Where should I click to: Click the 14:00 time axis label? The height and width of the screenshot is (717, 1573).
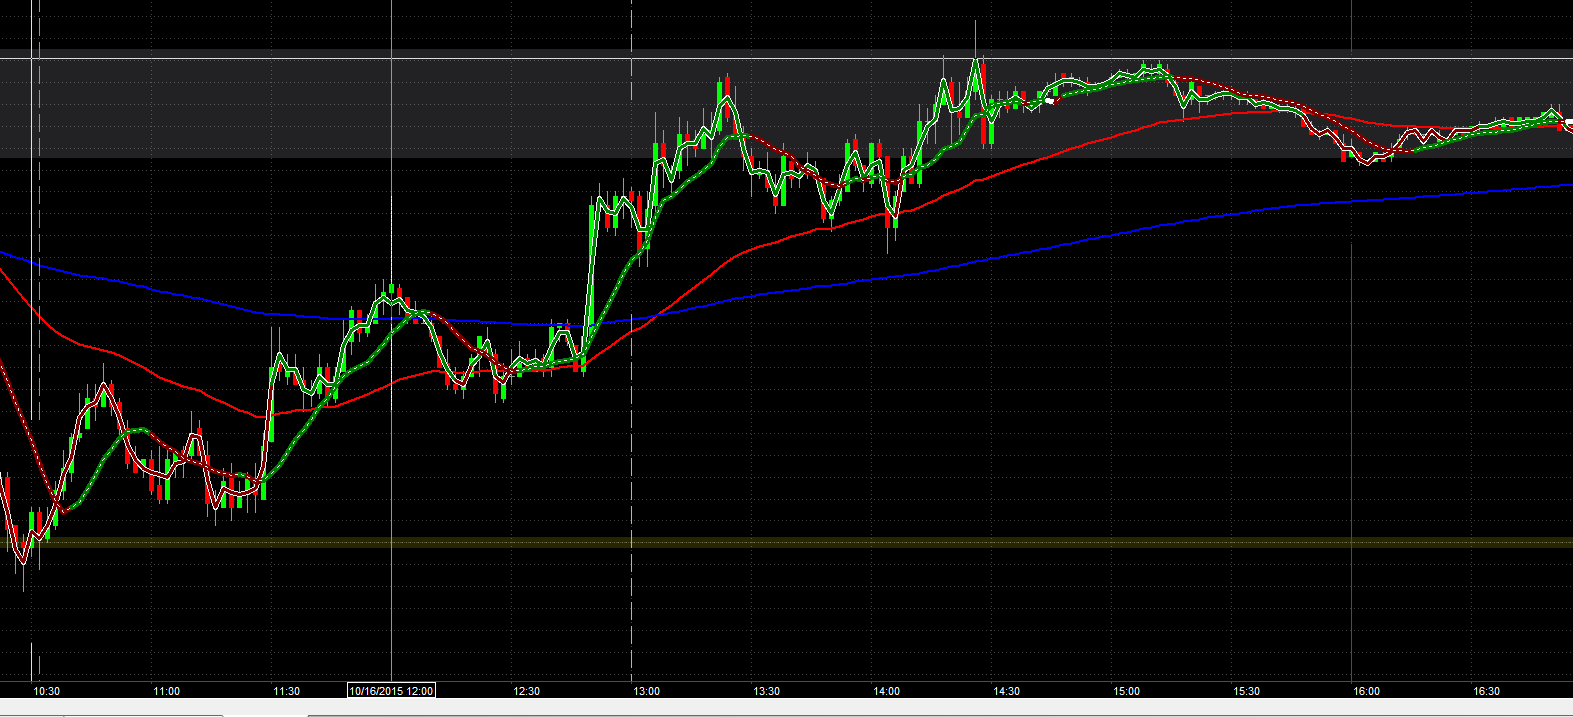886,691
